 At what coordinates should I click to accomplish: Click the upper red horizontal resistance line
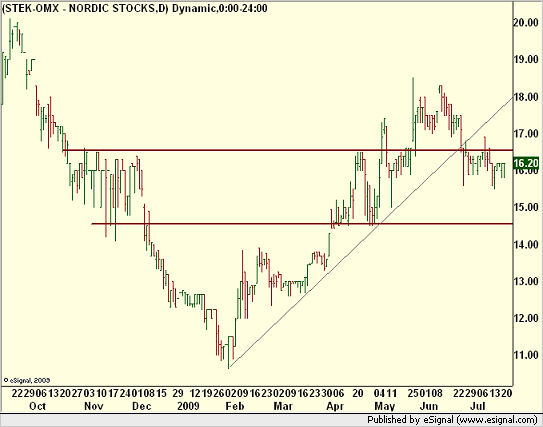tap(287, 150)
